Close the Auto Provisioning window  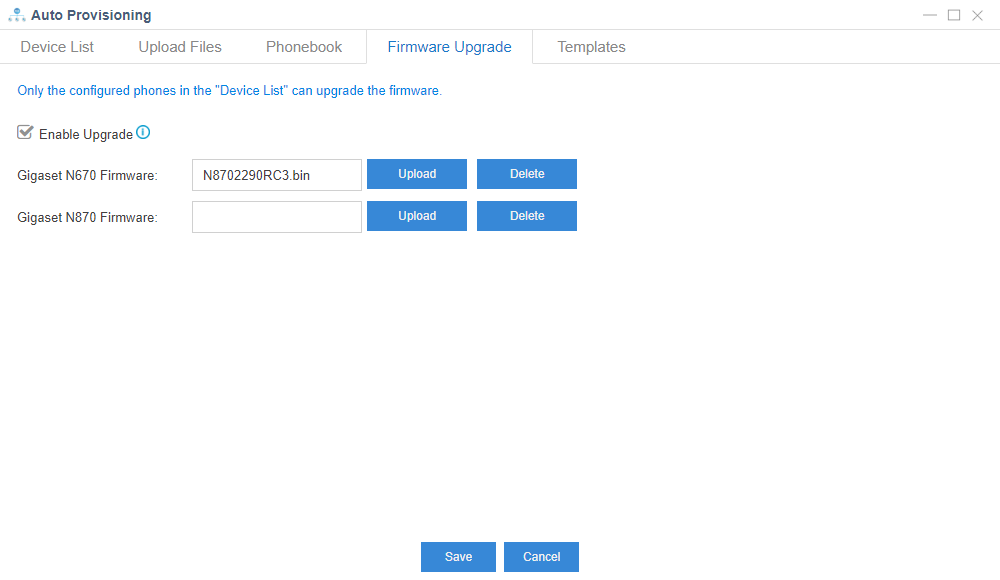[977, 15]
